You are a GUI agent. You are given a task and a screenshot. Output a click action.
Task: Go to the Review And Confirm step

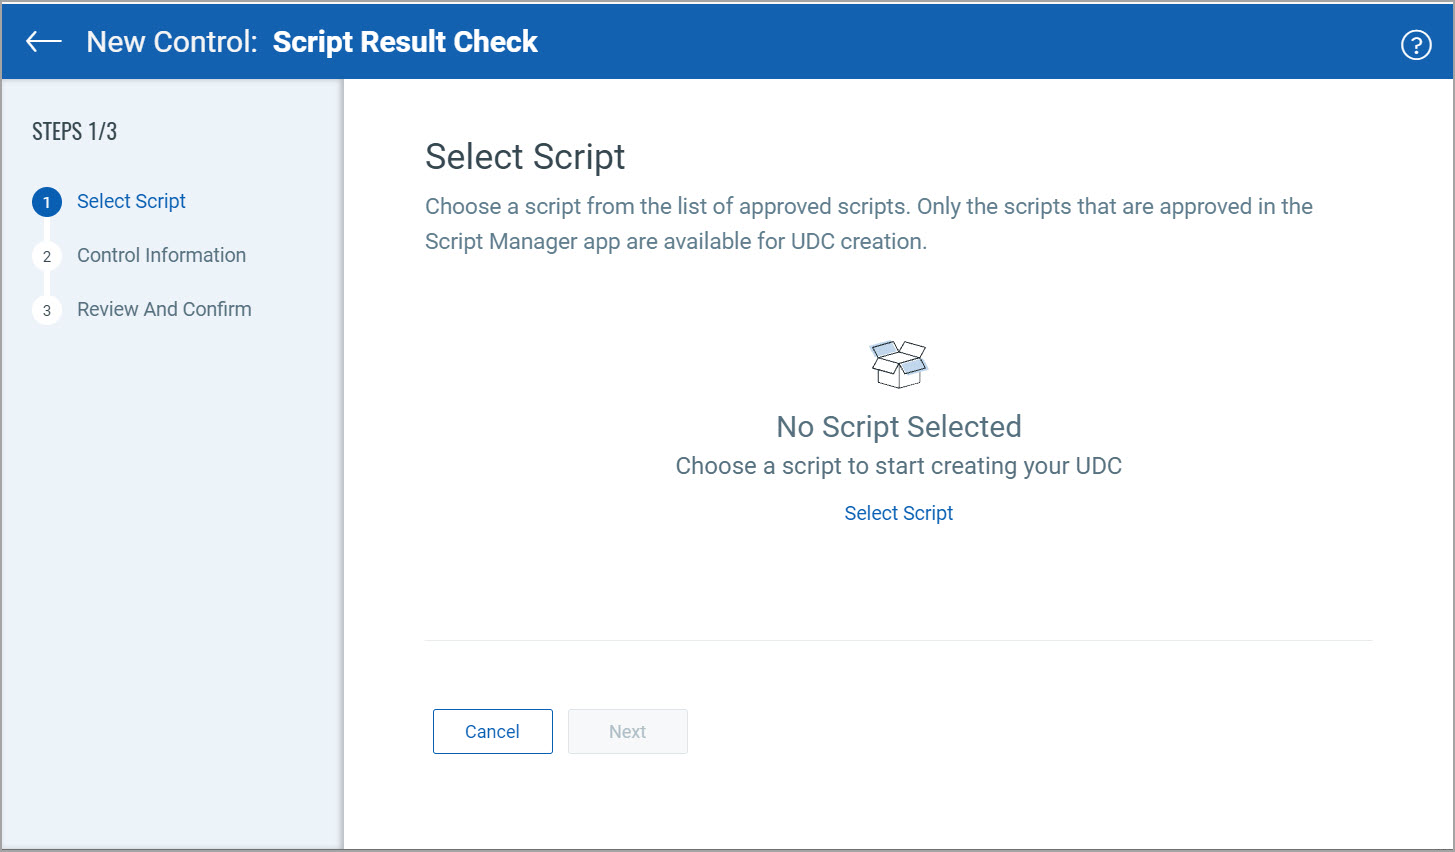[163, 309]
